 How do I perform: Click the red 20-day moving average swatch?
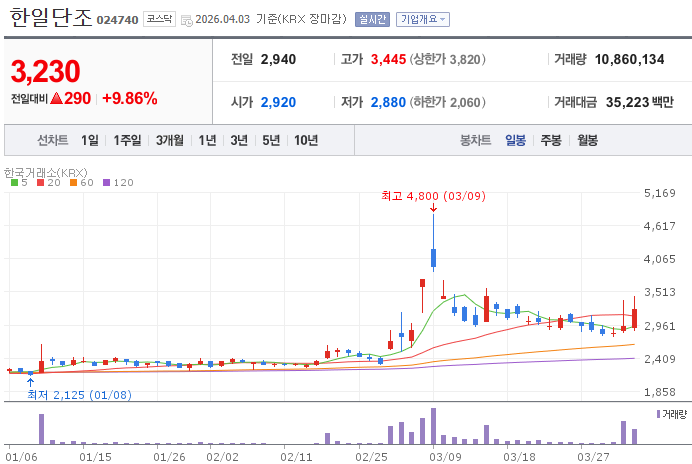point(41,183)
